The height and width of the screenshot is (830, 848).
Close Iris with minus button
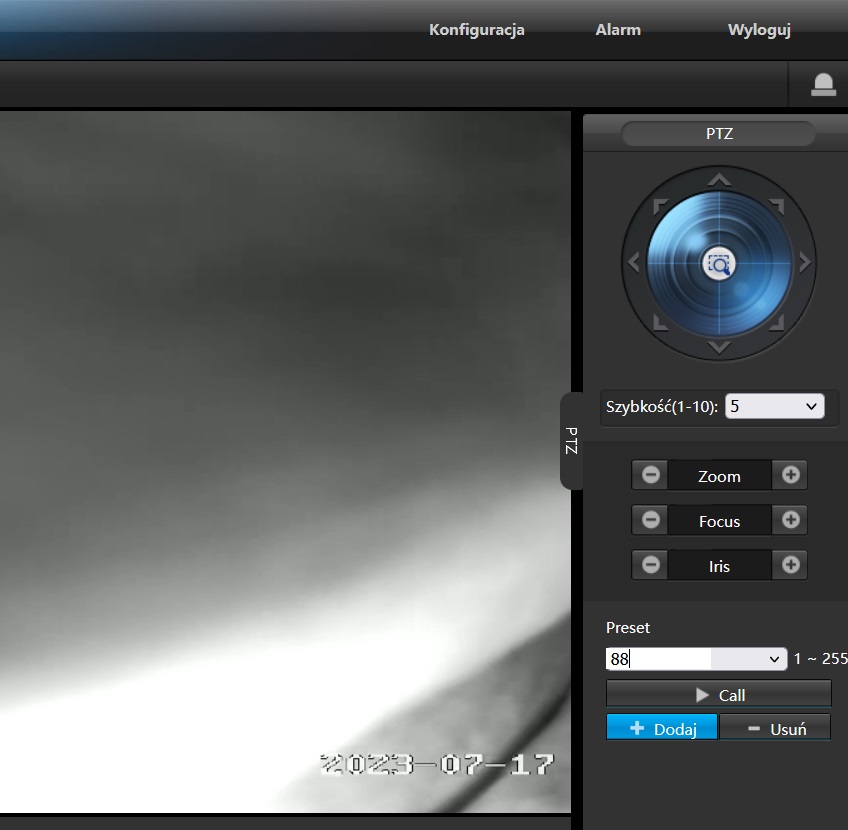point(650,565)
